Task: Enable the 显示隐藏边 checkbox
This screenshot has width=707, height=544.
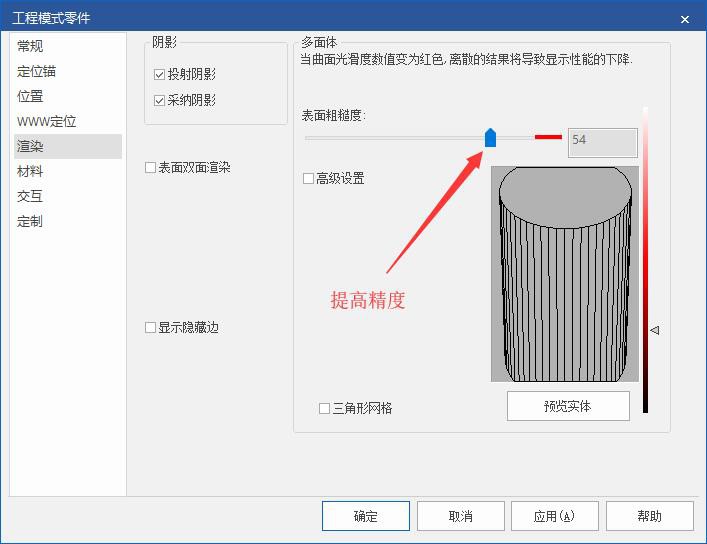Action: (151, 328)
